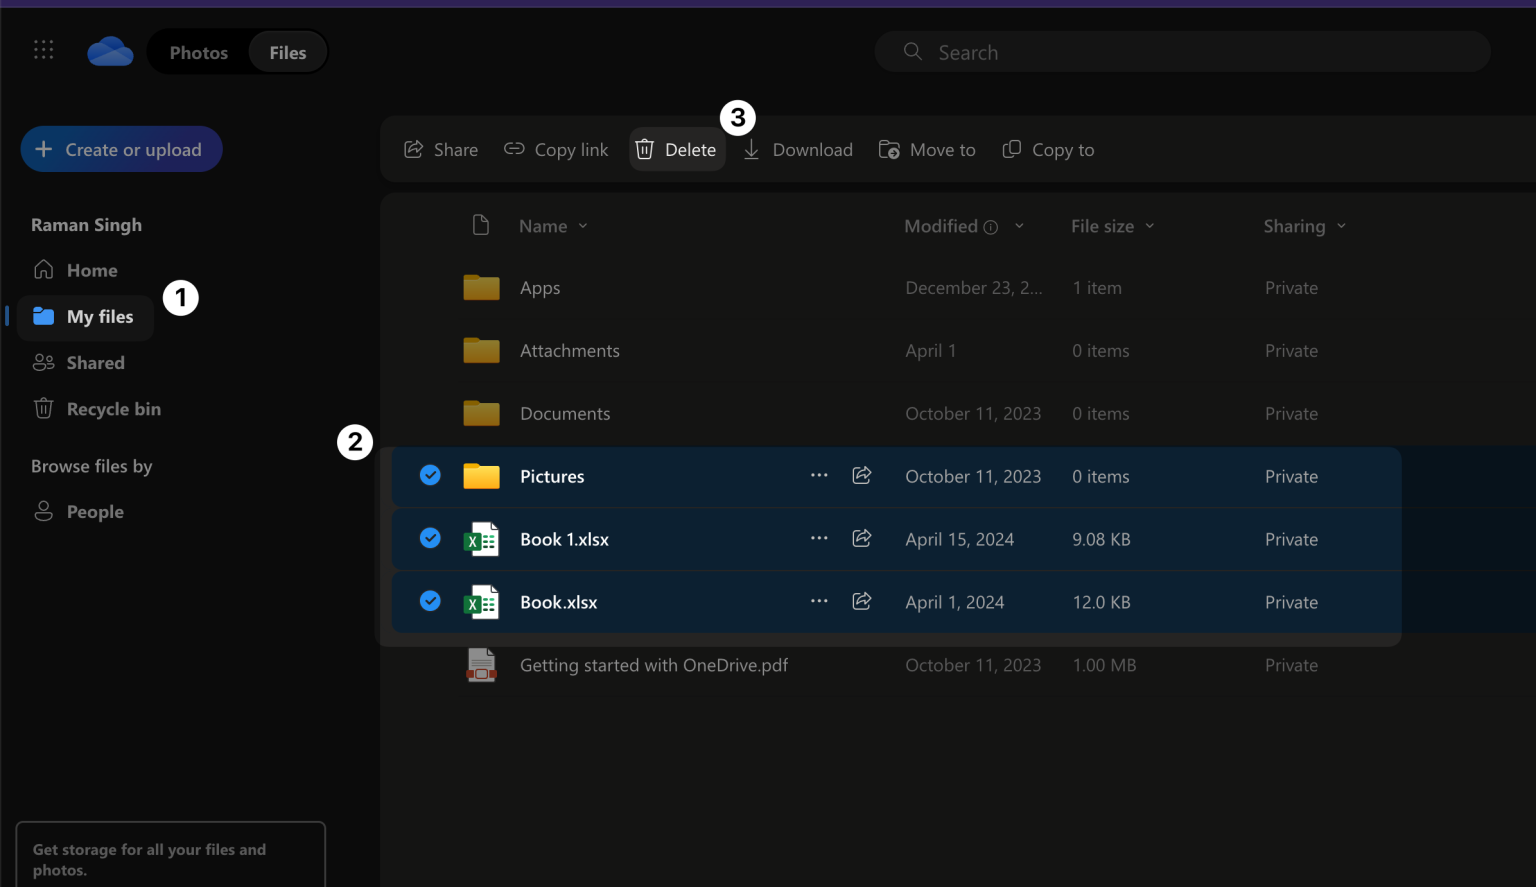This screenshot has height=887, width=1536.
Task: Open the app launcher grid icon
Action: coord(43,49)
